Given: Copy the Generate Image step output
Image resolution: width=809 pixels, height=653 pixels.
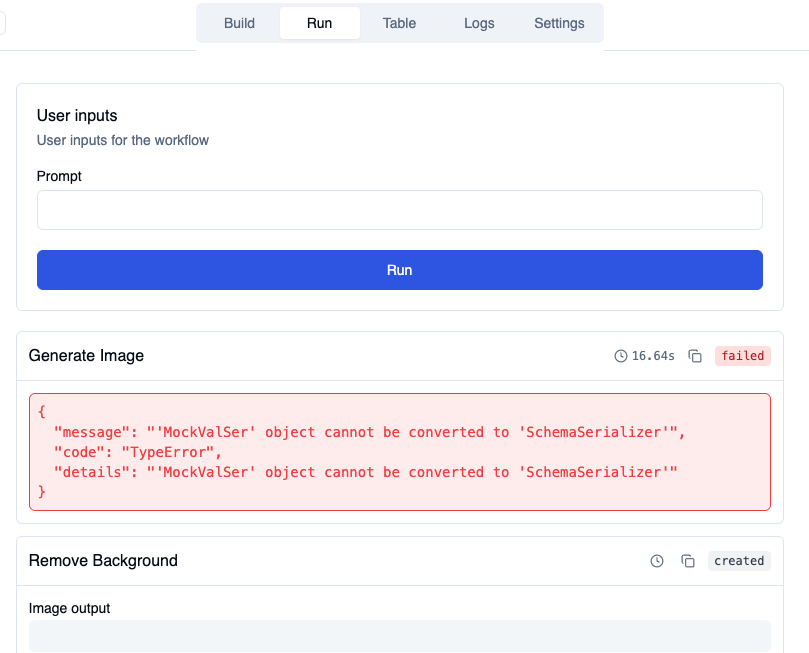Looking at the screenshot, I should coord(695,356).
